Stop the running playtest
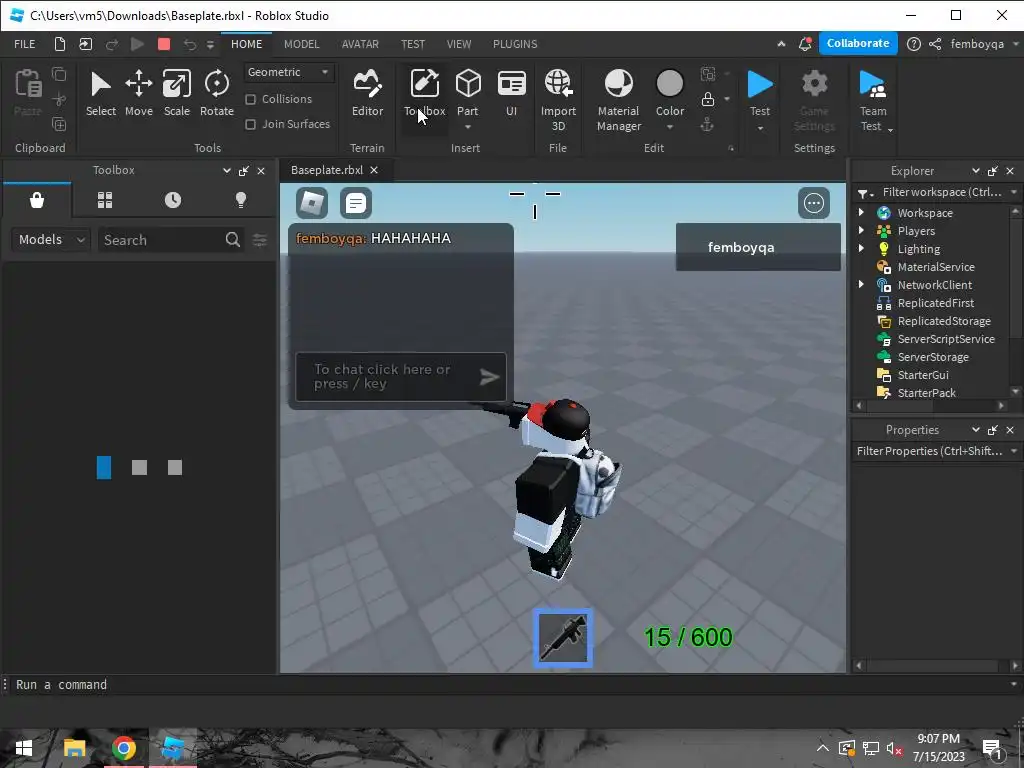1024x768 pixels. click(x=164, y=44)
